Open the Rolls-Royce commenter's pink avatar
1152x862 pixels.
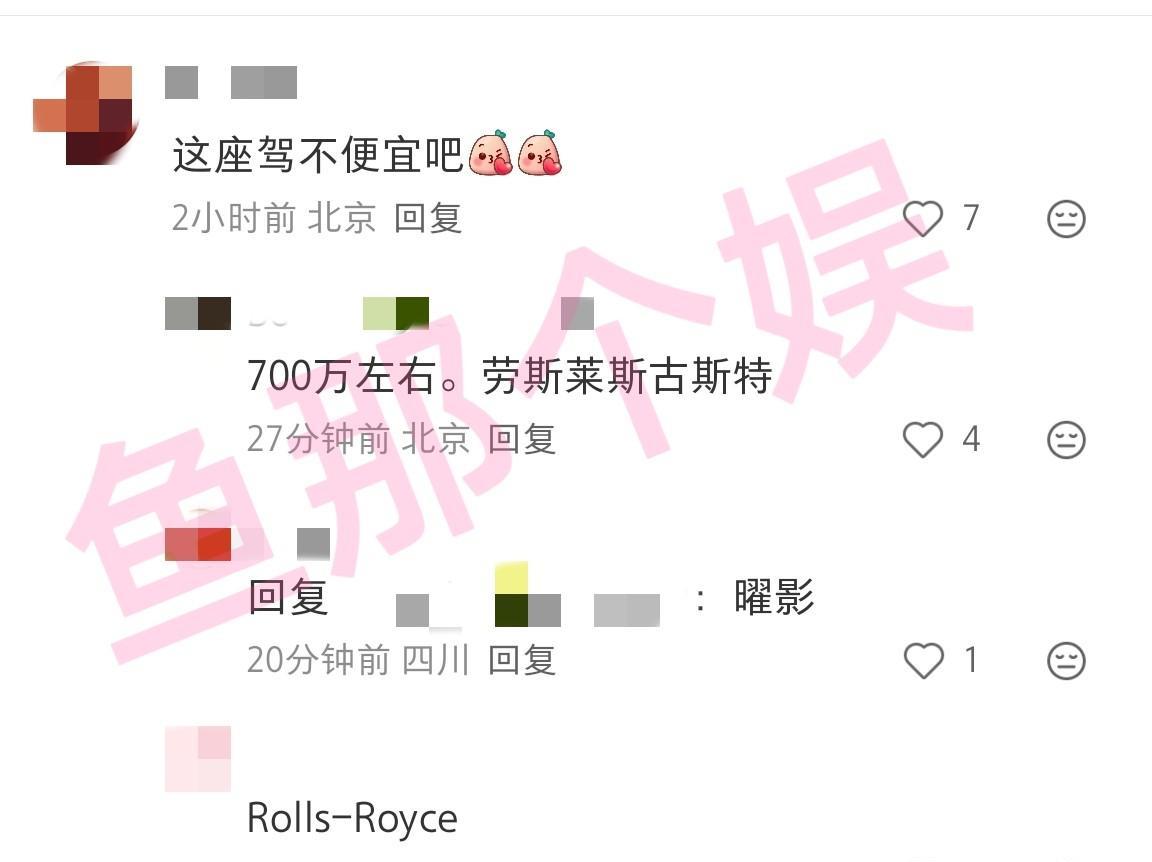point(198,758)
